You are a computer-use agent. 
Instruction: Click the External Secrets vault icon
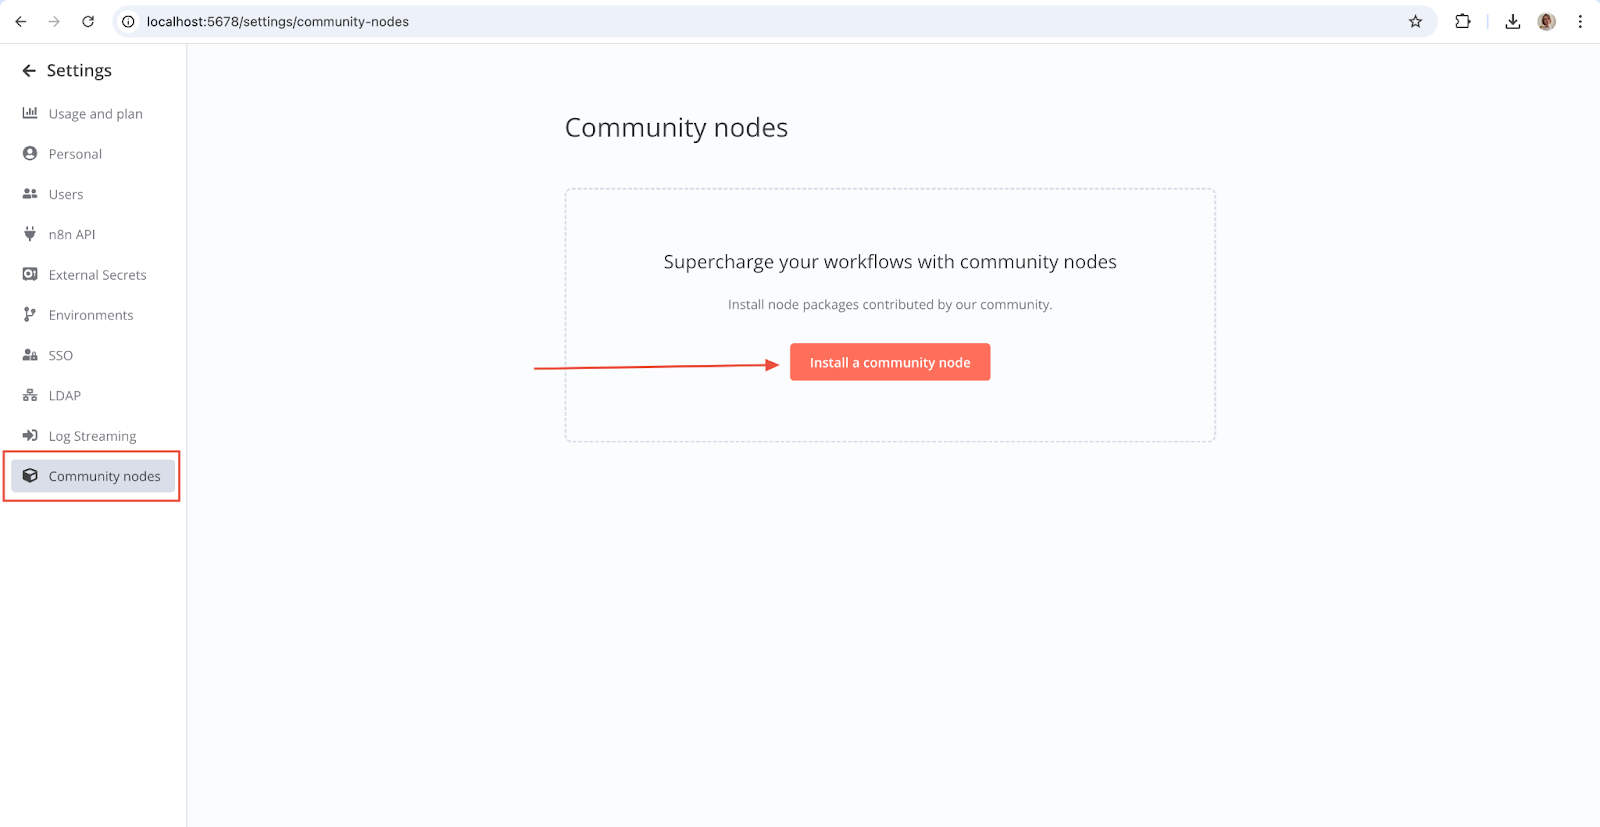tap(30, 274)
